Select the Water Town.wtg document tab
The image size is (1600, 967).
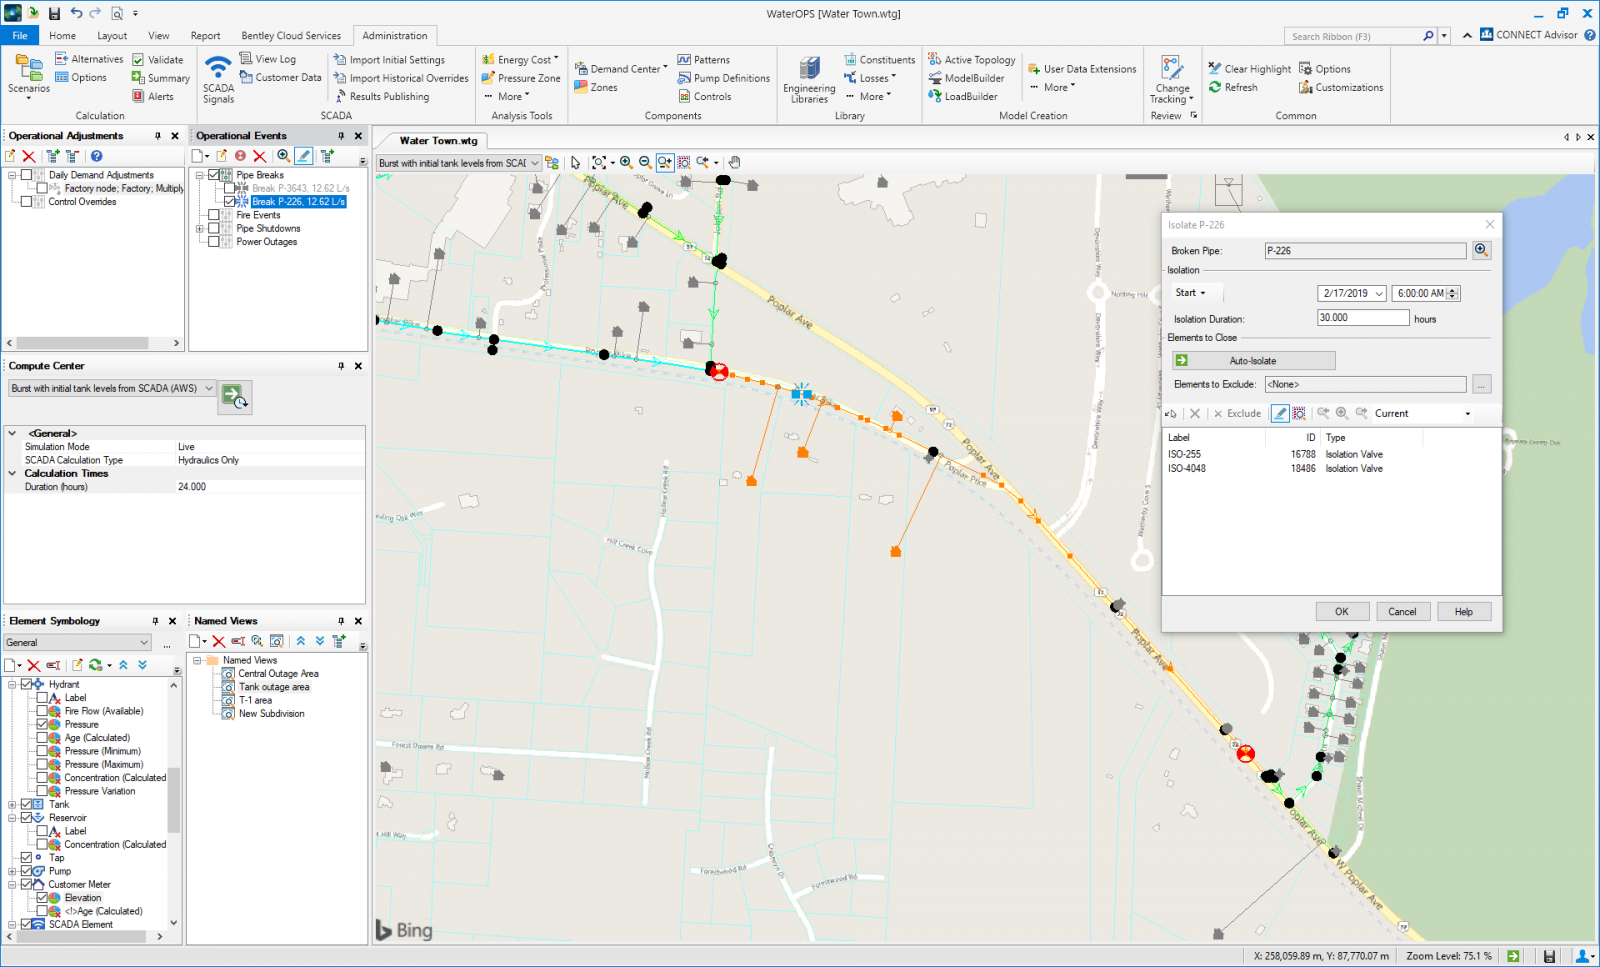pyautogui.click(x=438, y=141)
